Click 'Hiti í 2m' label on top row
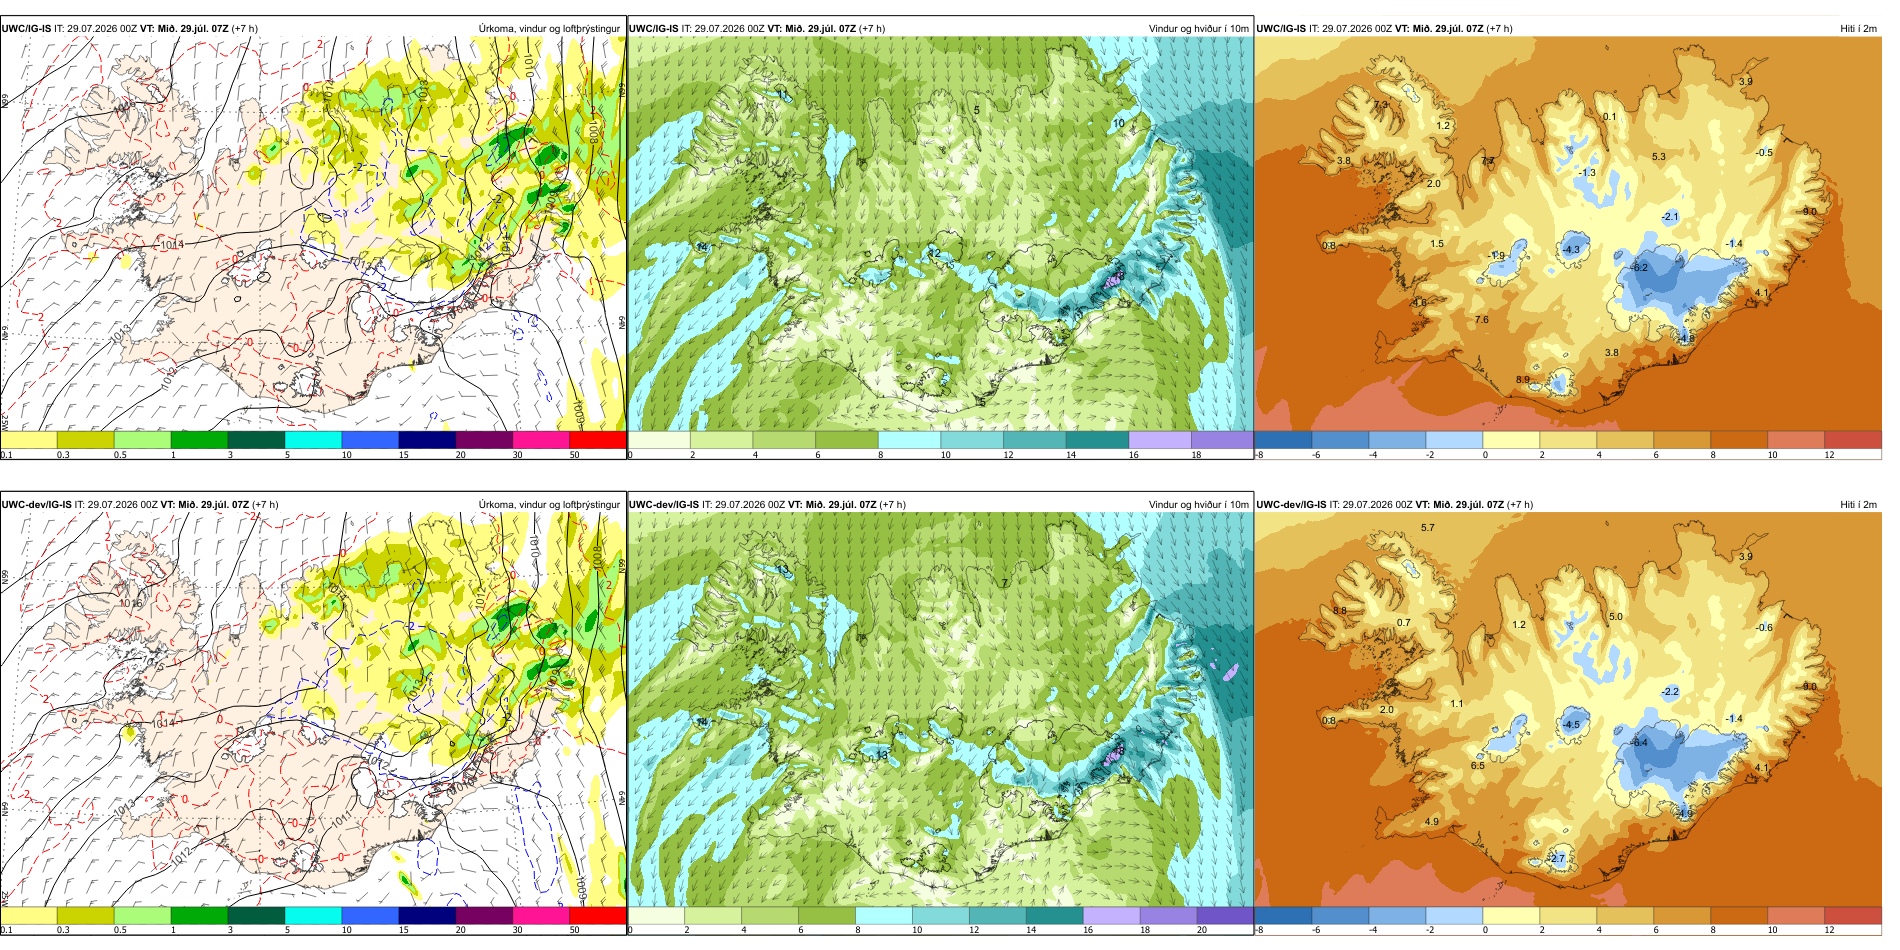Screen dimensions: 1900x950 click(1858, 28)
